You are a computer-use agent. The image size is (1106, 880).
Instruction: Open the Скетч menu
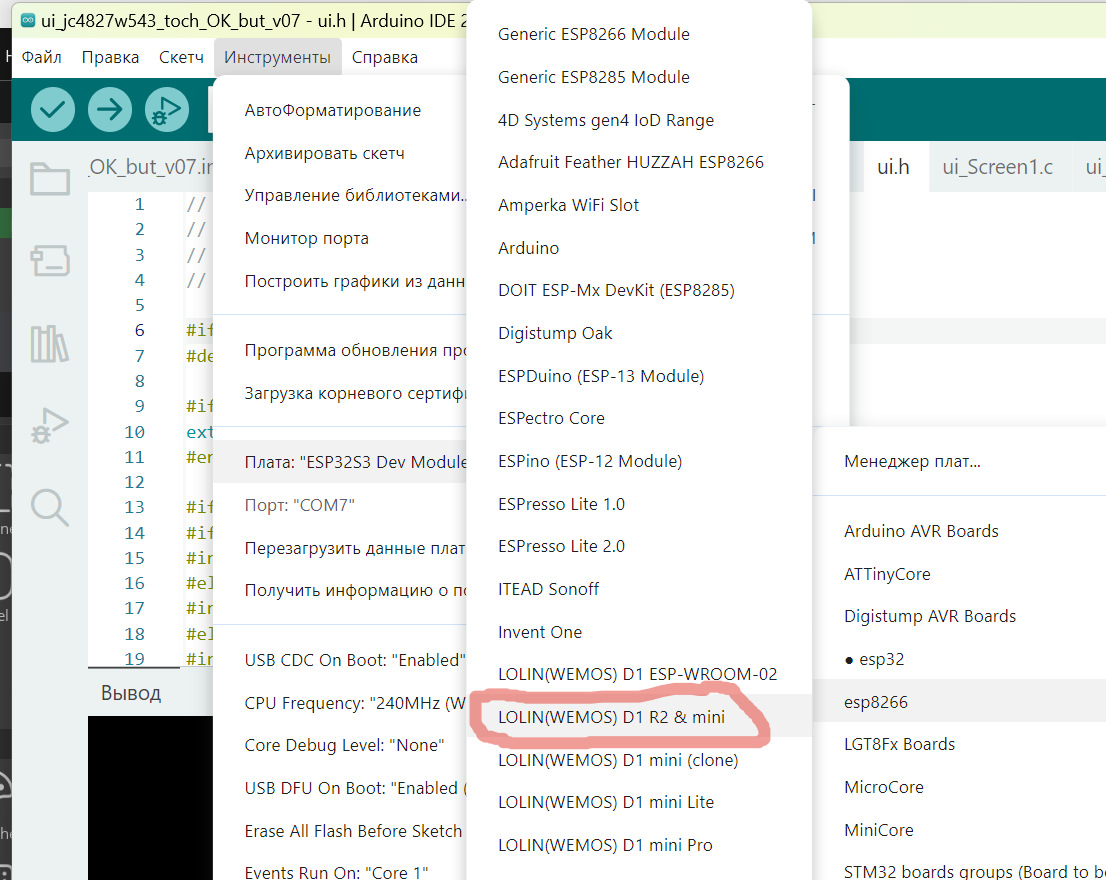(x=181, y=57)
